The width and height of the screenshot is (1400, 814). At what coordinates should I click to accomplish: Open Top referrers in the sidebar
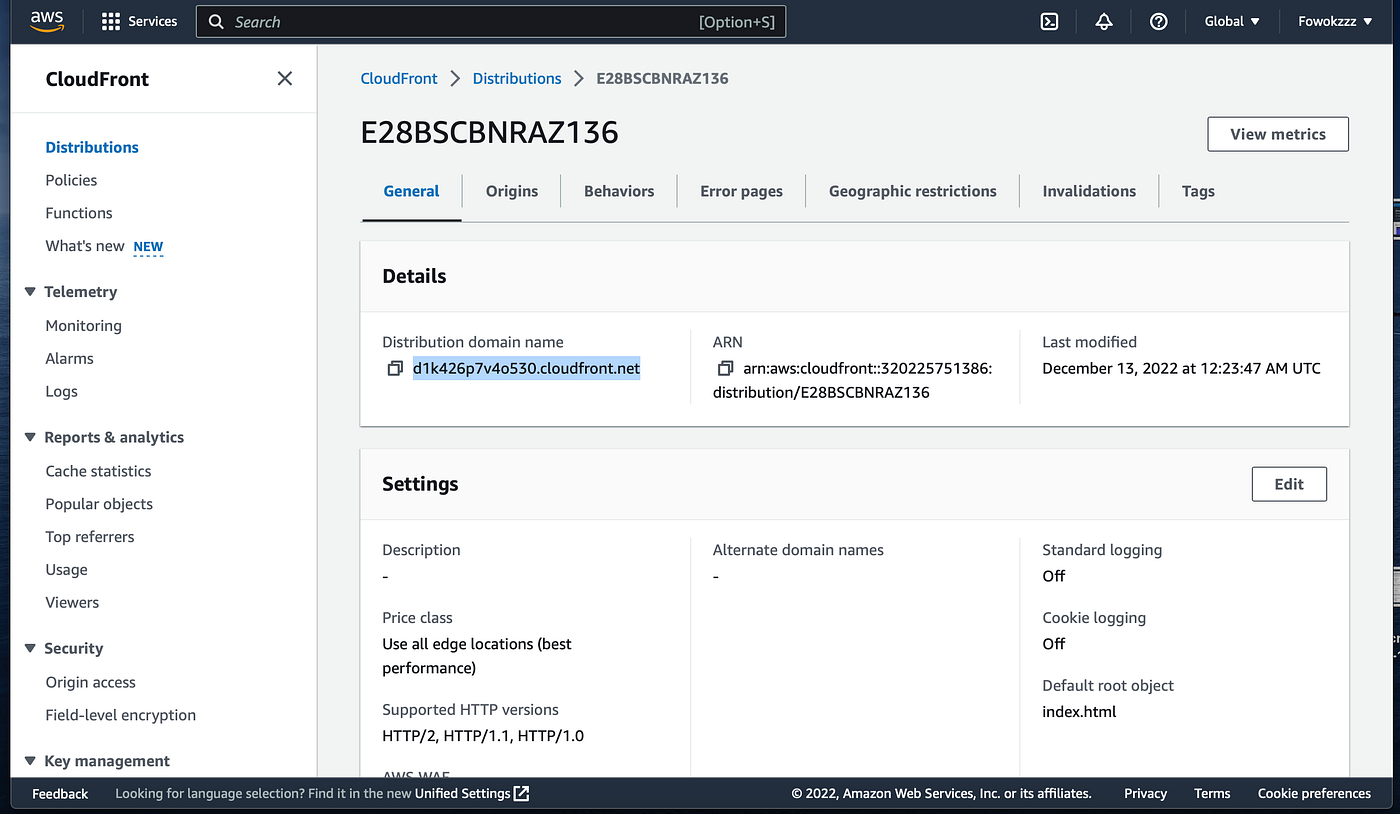coord(90,537)
